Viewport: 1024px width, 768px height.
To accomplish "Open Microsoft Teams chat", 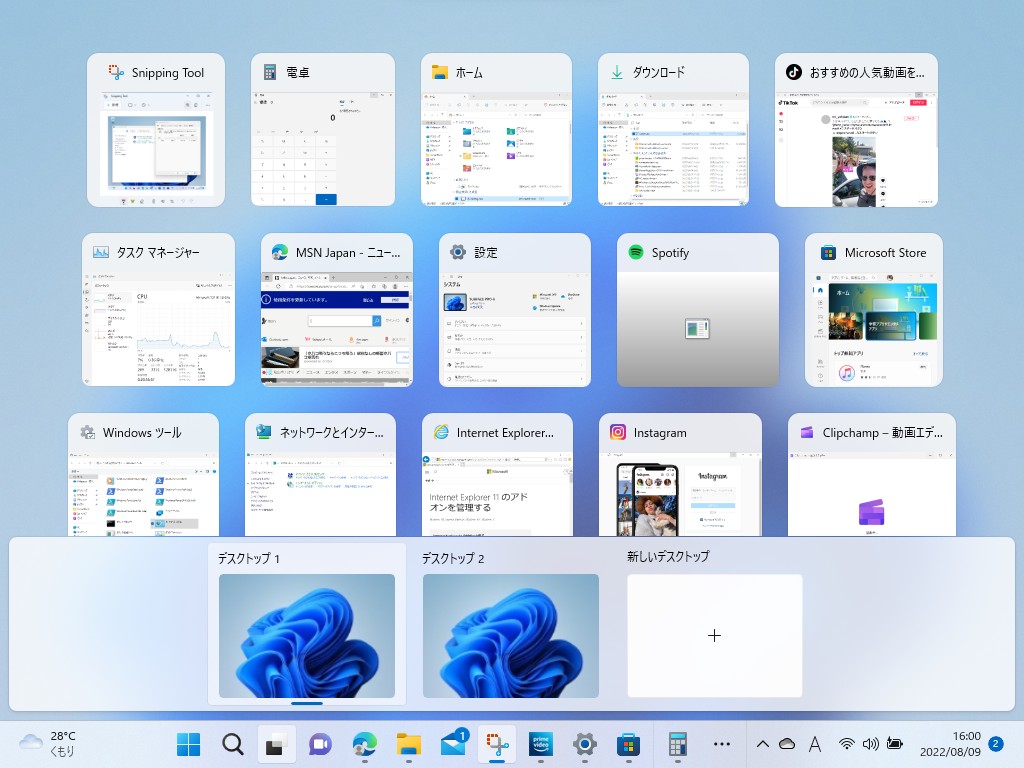I will (320, 745).
